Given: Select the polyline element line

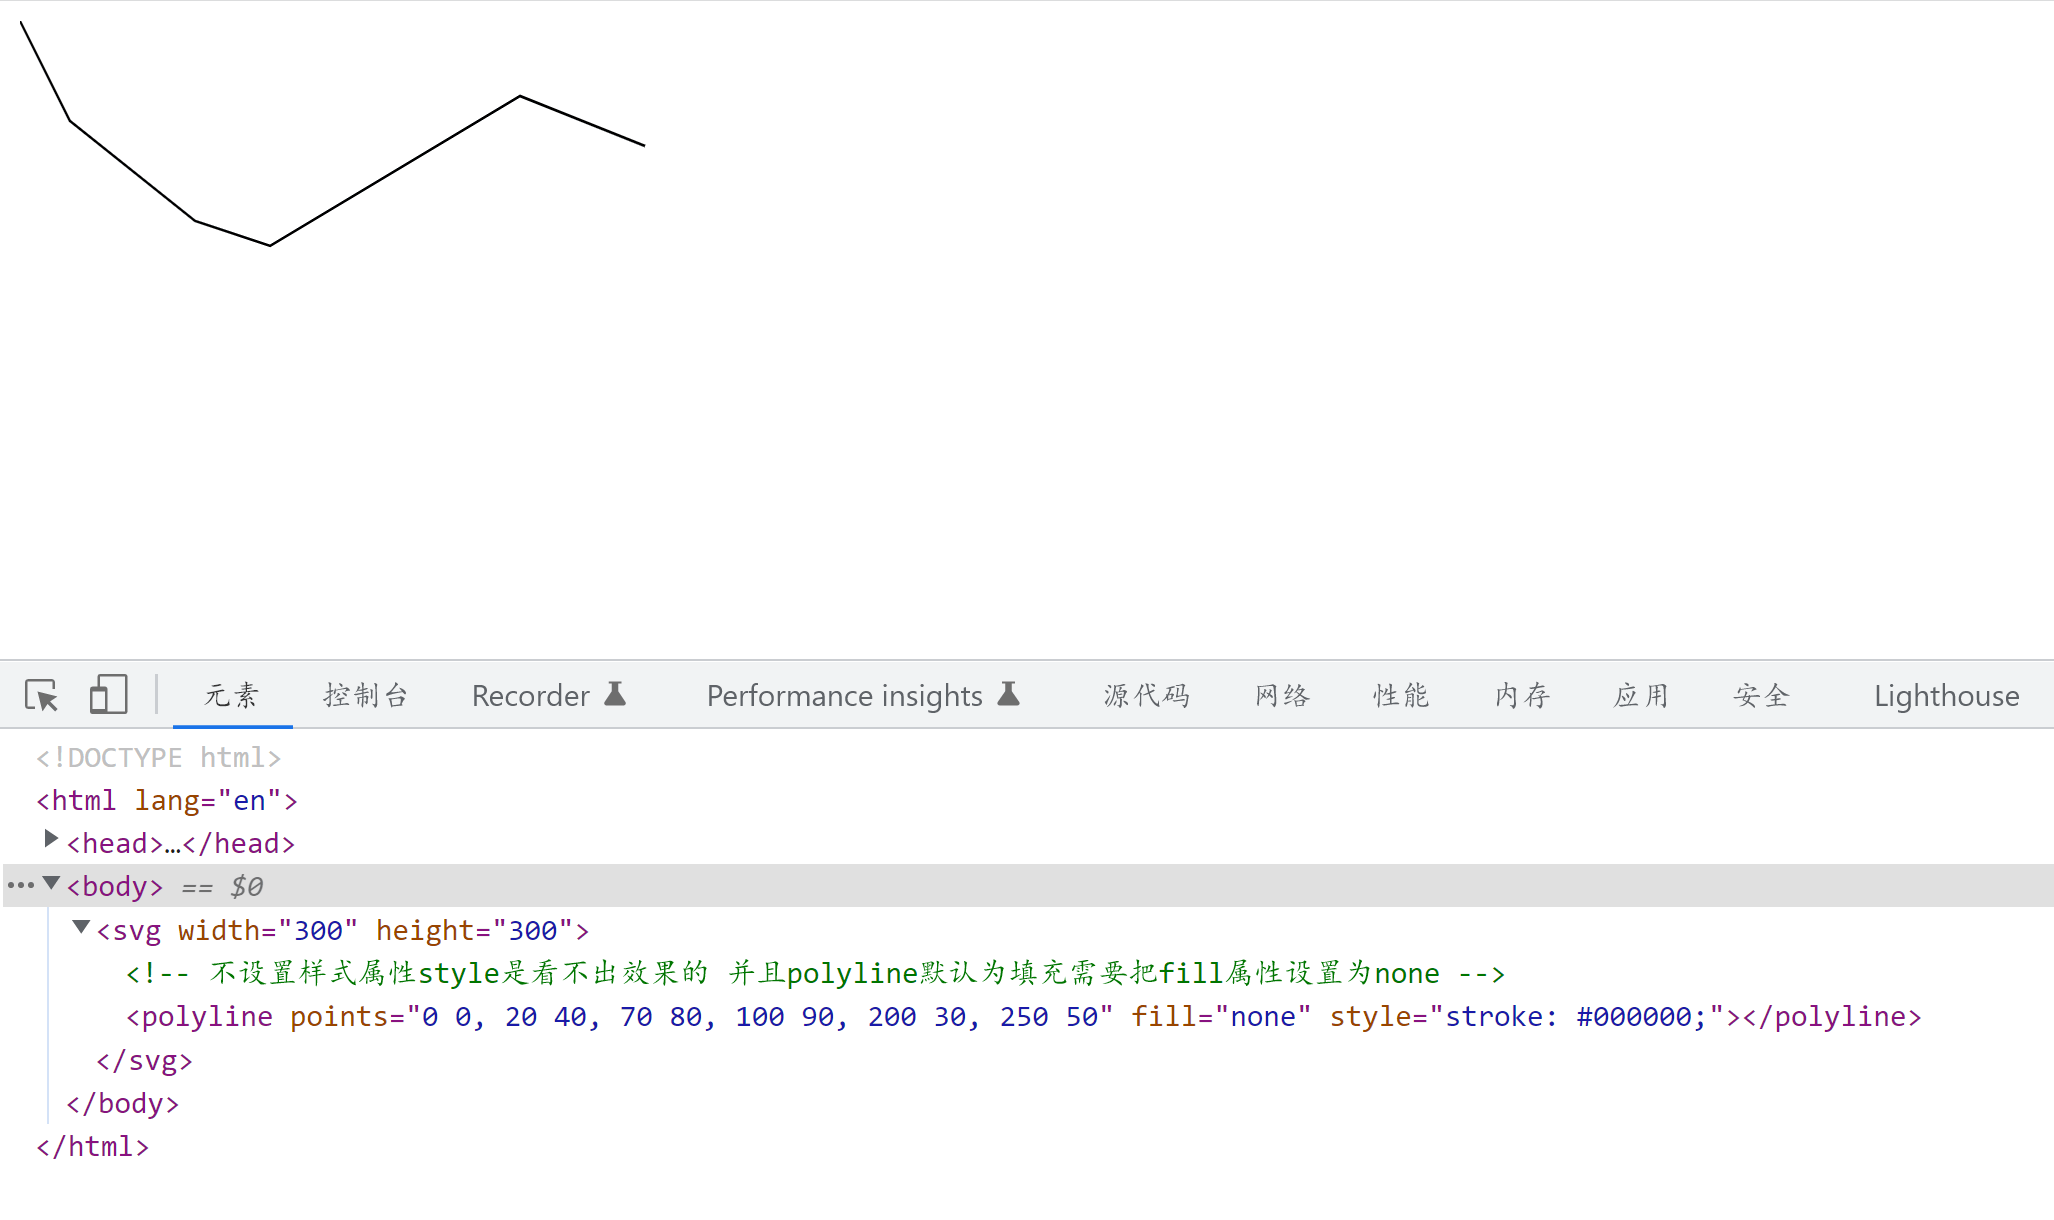Looking at the screenshot, I should pyautogui.click(x=200, y=1017).
